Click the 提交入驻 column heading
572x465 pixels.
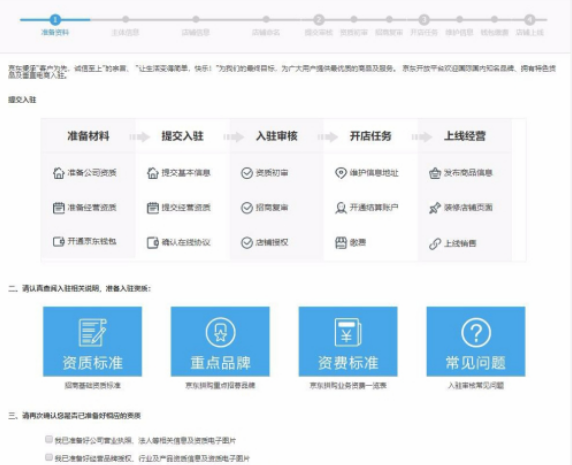tap(182, 136)
